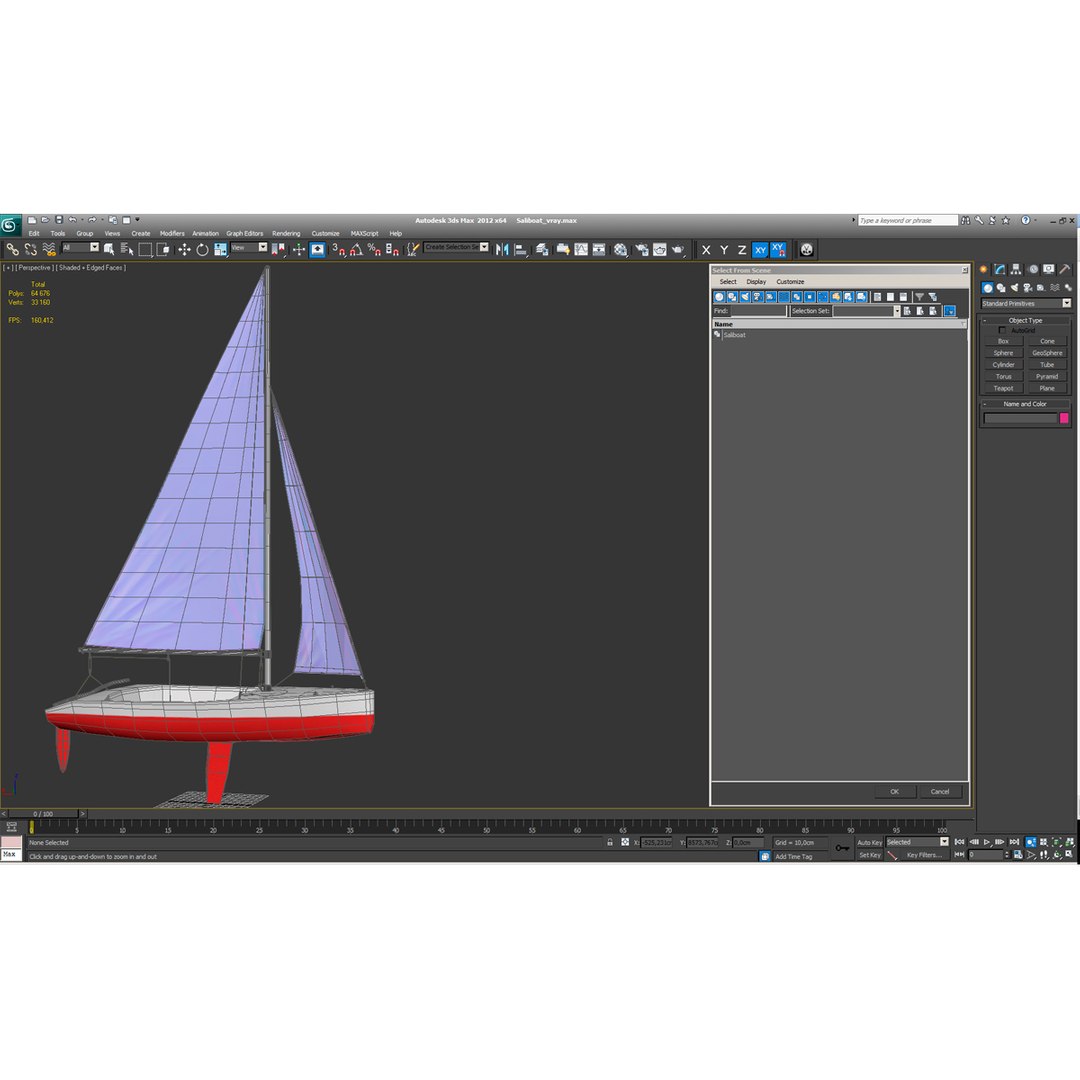Open the Material Editor icon

point(621,249)
